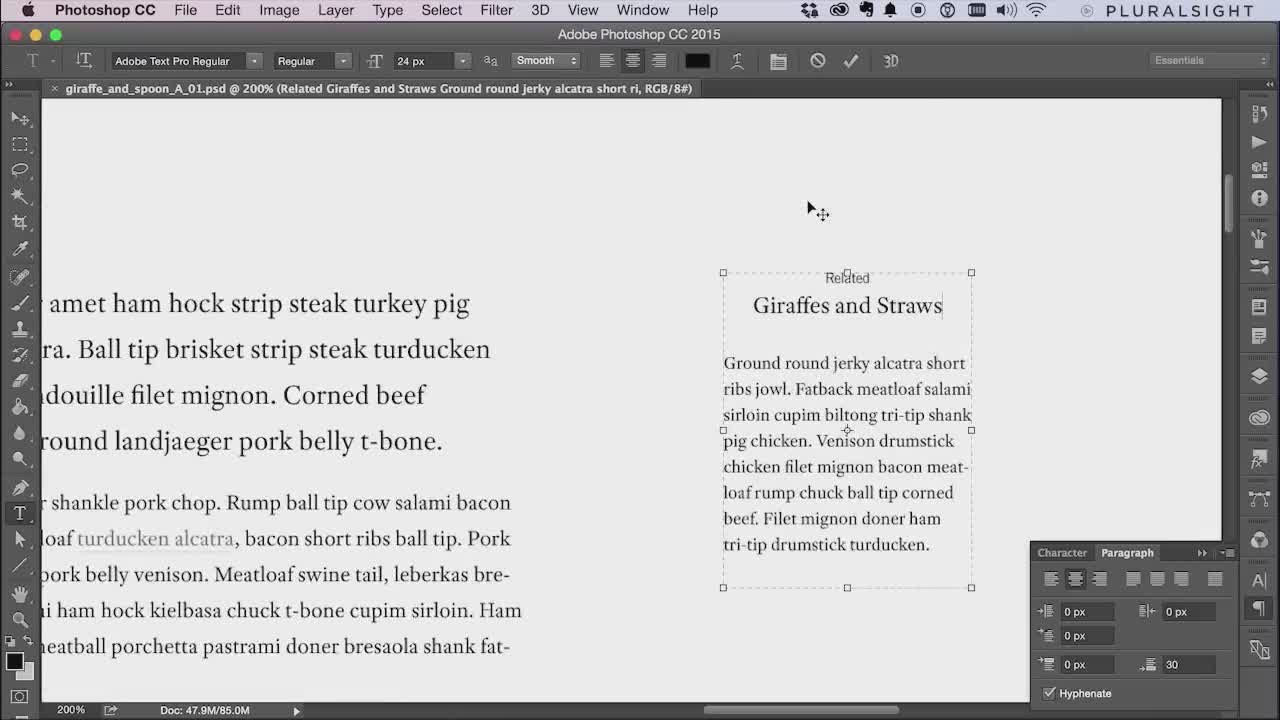The width and height of the screenshot is (1280, 720).
Task: Commit current text edits
Action: coord(851,61)
